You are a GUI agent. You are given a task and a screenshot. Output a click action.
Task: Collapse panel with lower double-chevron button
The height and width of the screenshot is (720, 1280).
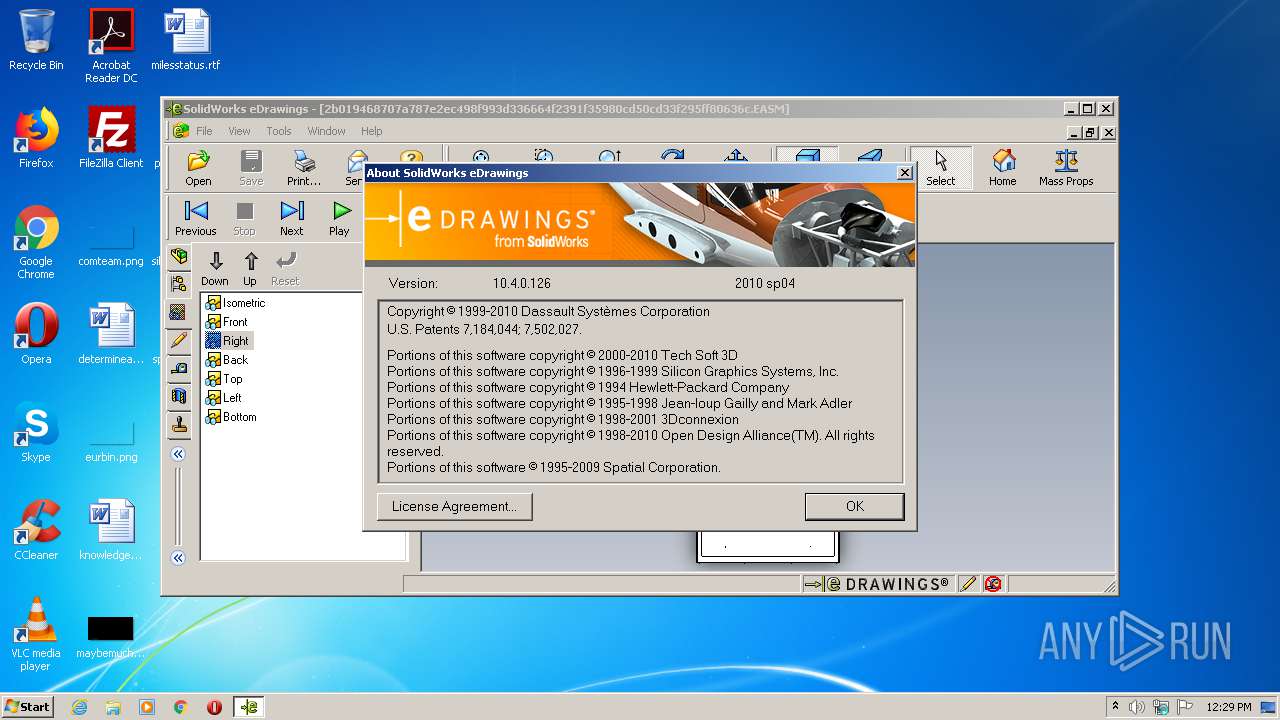178,558
